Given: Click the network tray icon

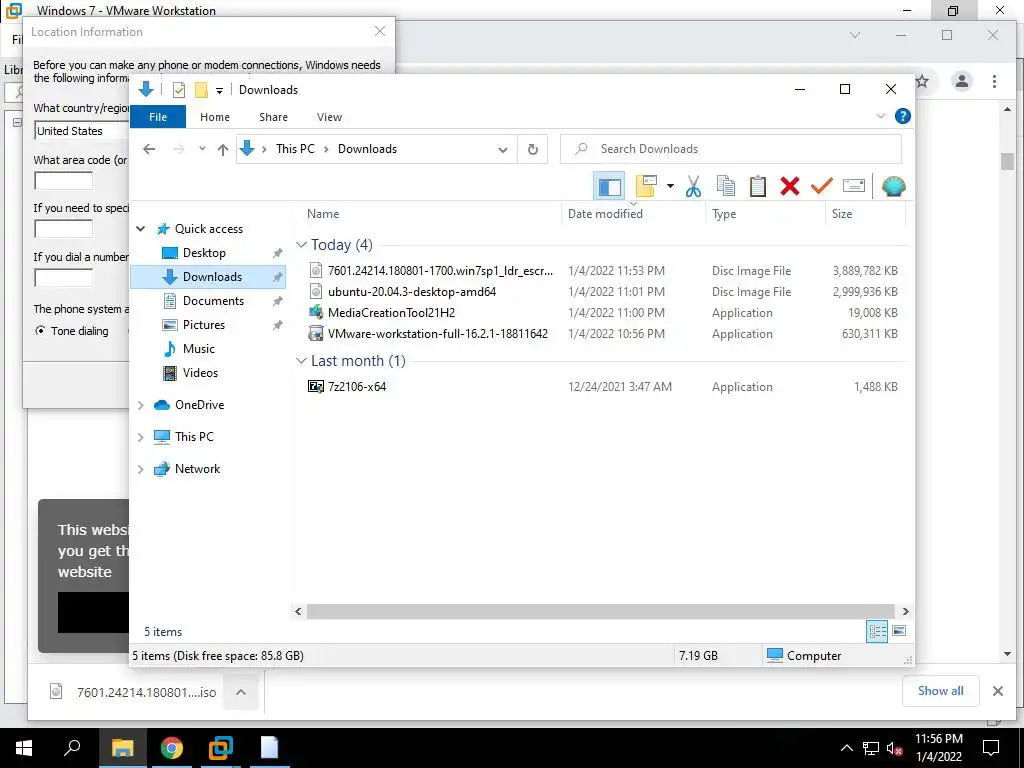Looking at the screenshot, I should pyautogui.click(x=871, y=748).
